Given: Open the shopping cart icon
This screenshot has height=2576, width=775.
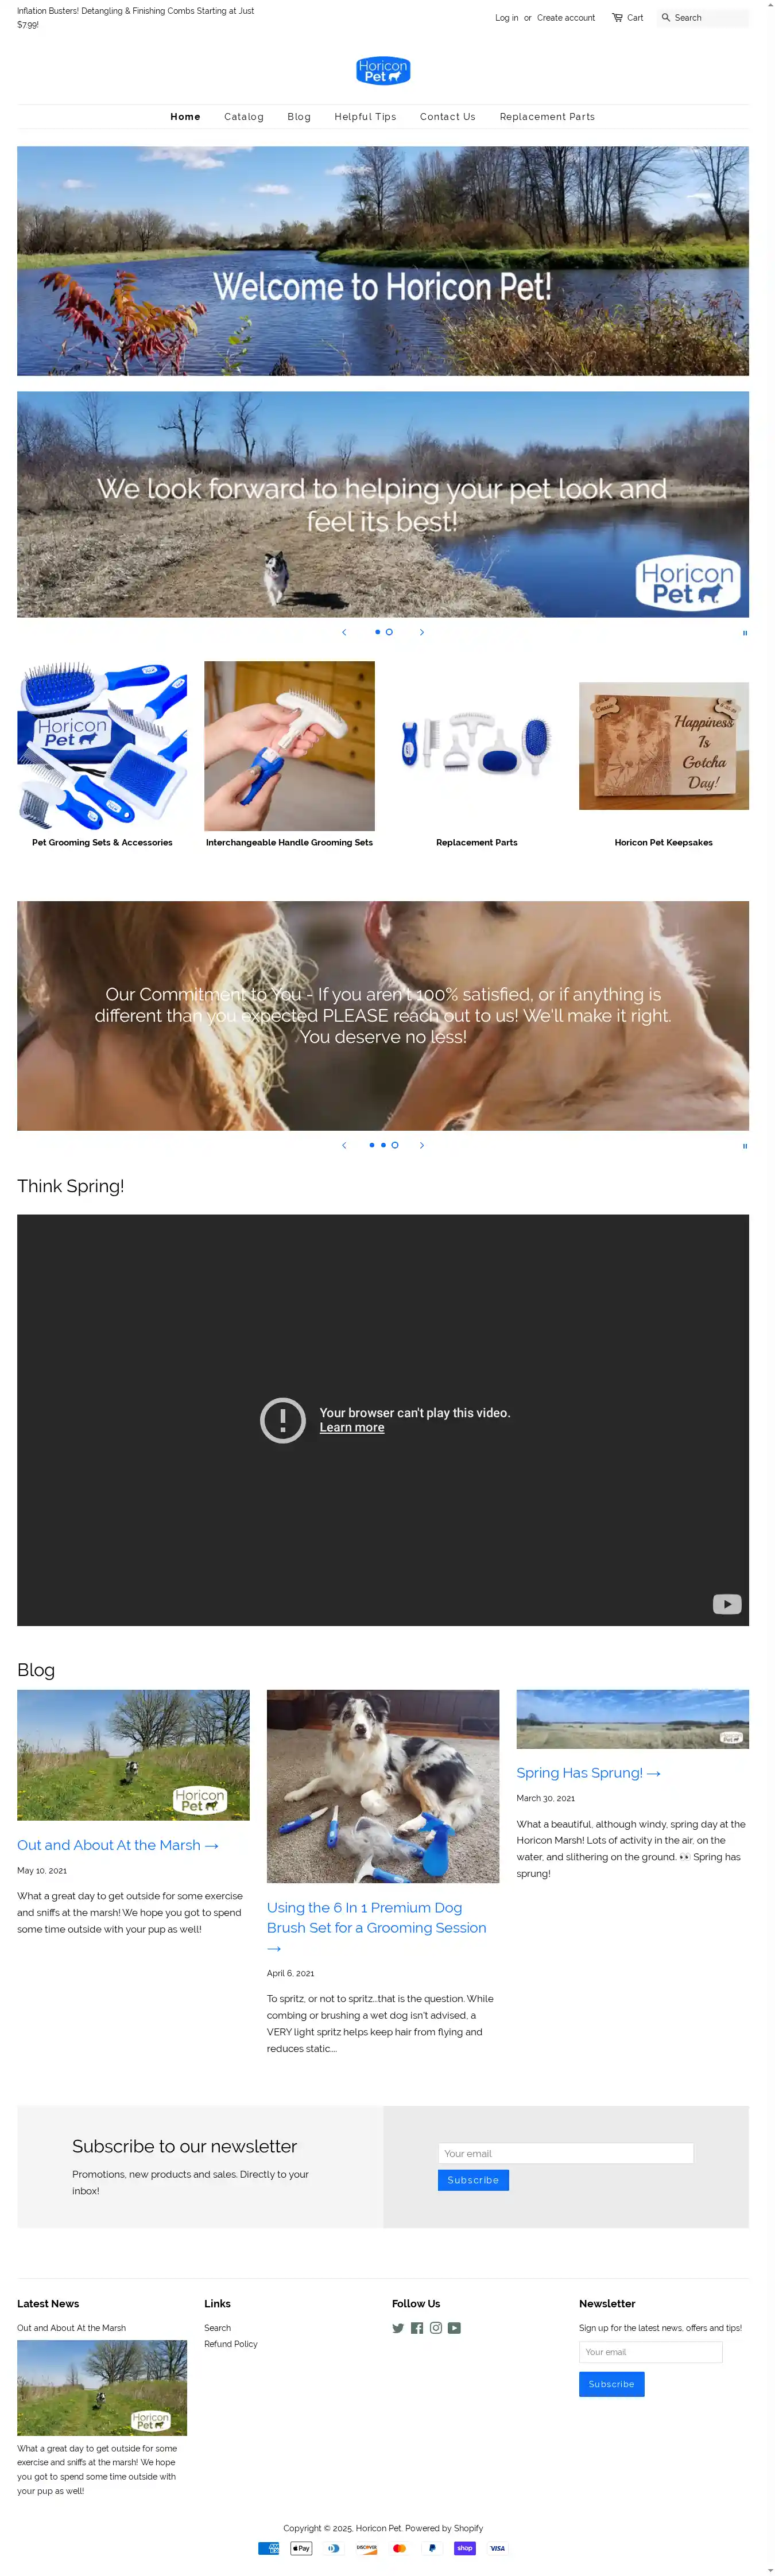Looking at the screenshot, I should (x=617, y=17).
